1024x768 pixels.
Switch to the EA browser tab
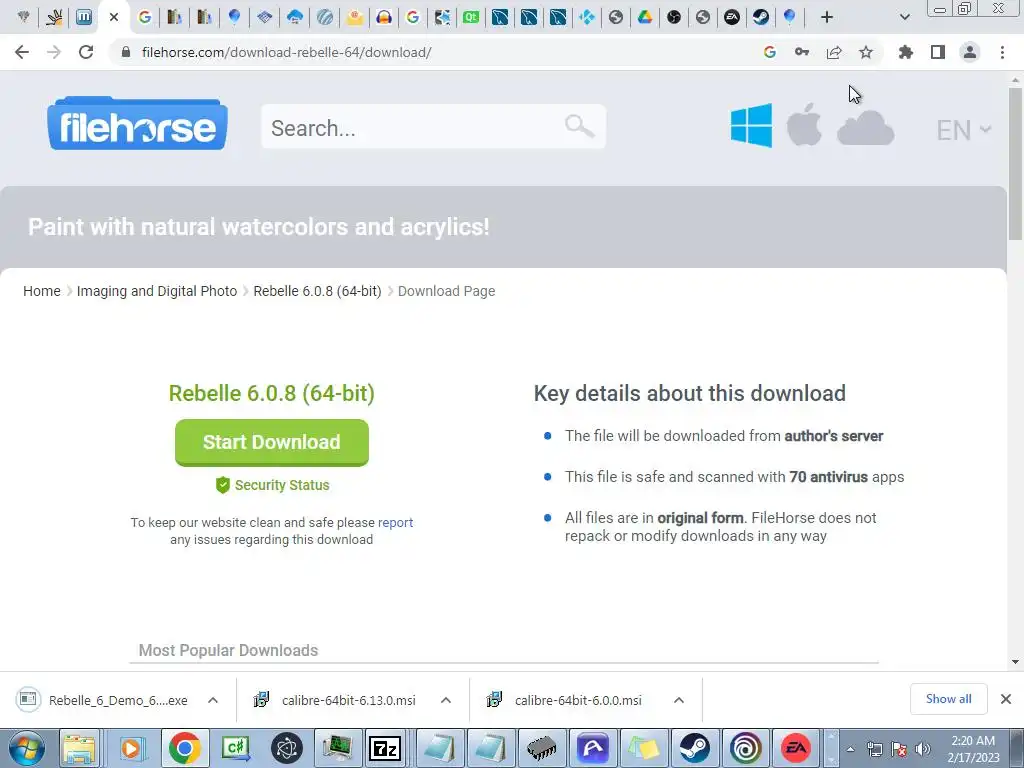(731, 18)
